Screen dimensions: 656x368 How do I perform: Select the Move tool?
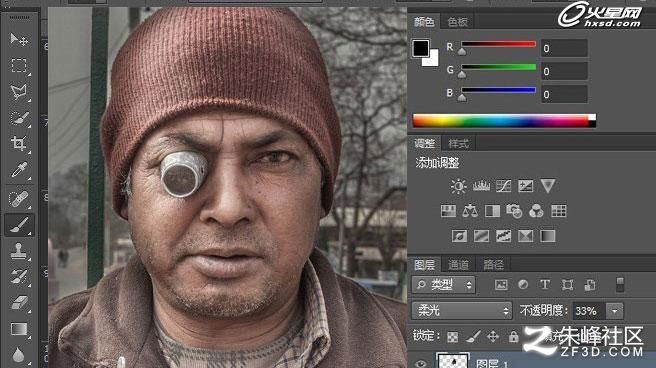pyautogui.click(x=18, y=40)
